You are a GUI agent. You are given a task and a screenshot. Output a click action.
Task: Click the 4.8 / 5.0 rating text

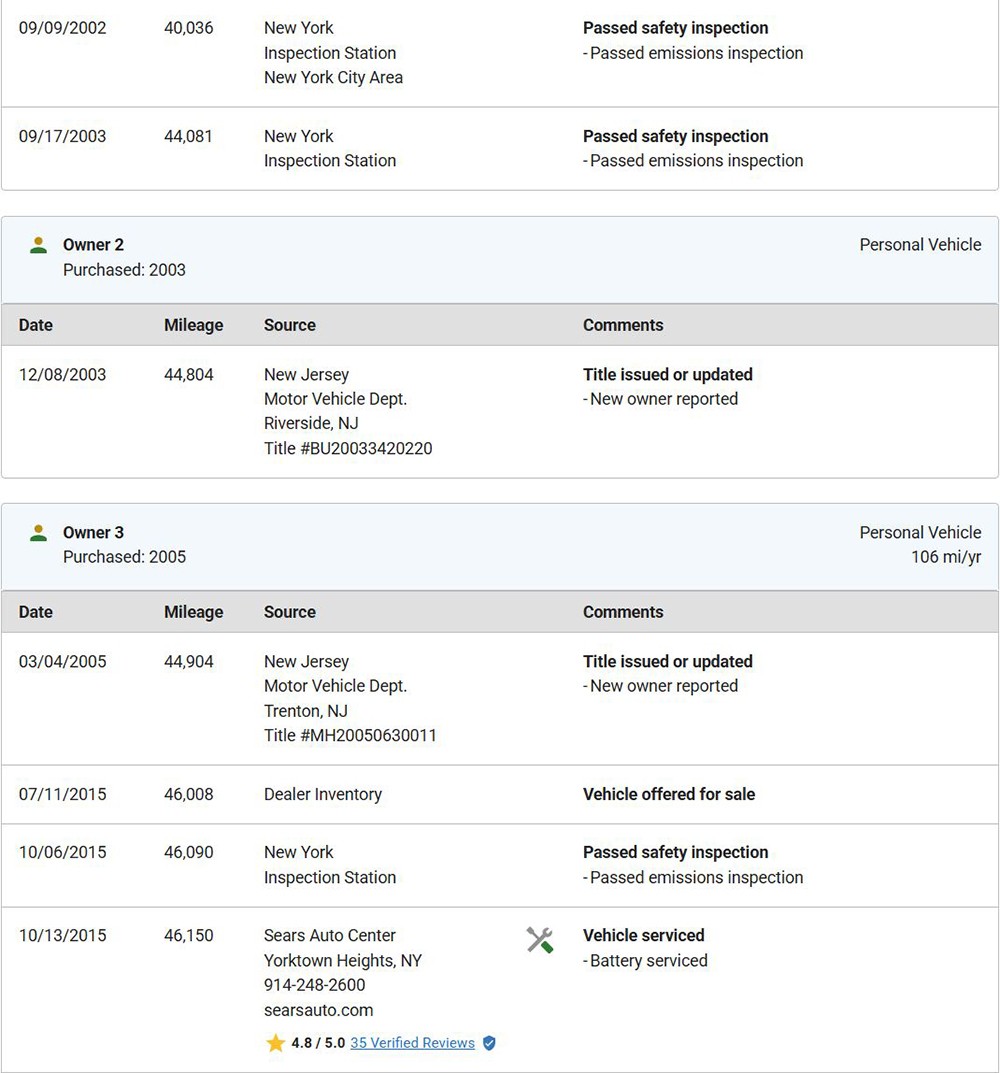click(318, 1043)
